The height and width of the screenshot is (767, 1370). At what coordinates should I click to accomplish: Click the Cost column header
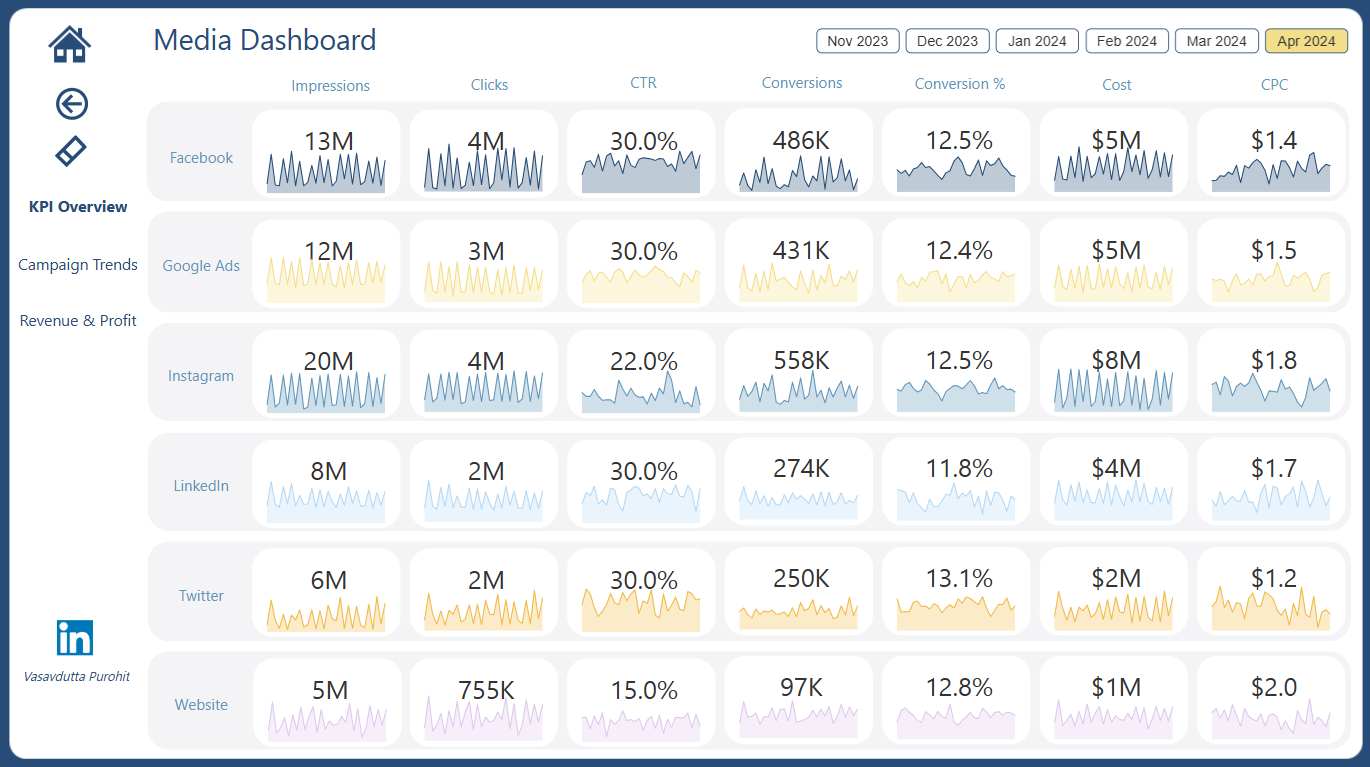pos(1117,85)
